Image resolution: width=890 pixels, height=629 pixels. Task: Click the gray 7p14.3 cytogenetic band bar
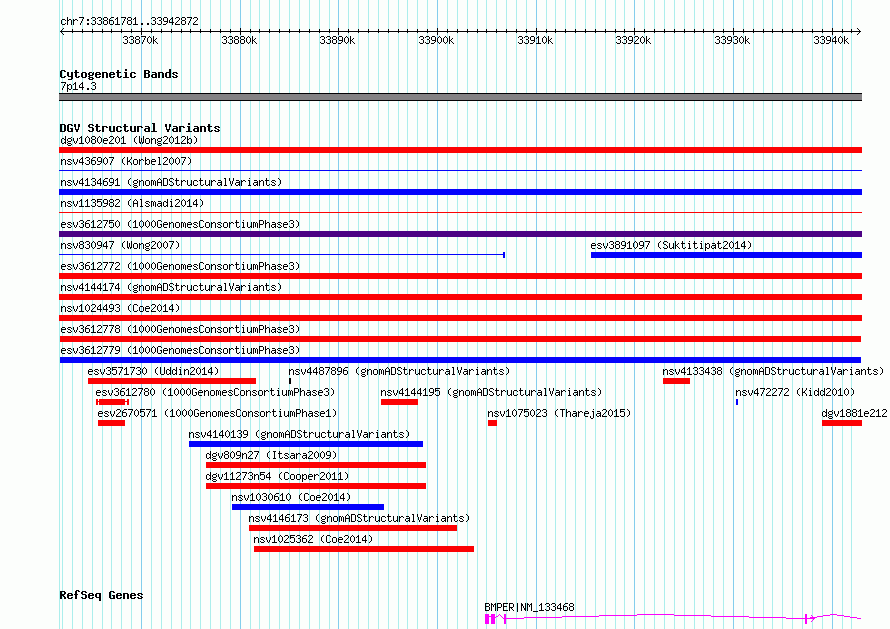(460, 97)
